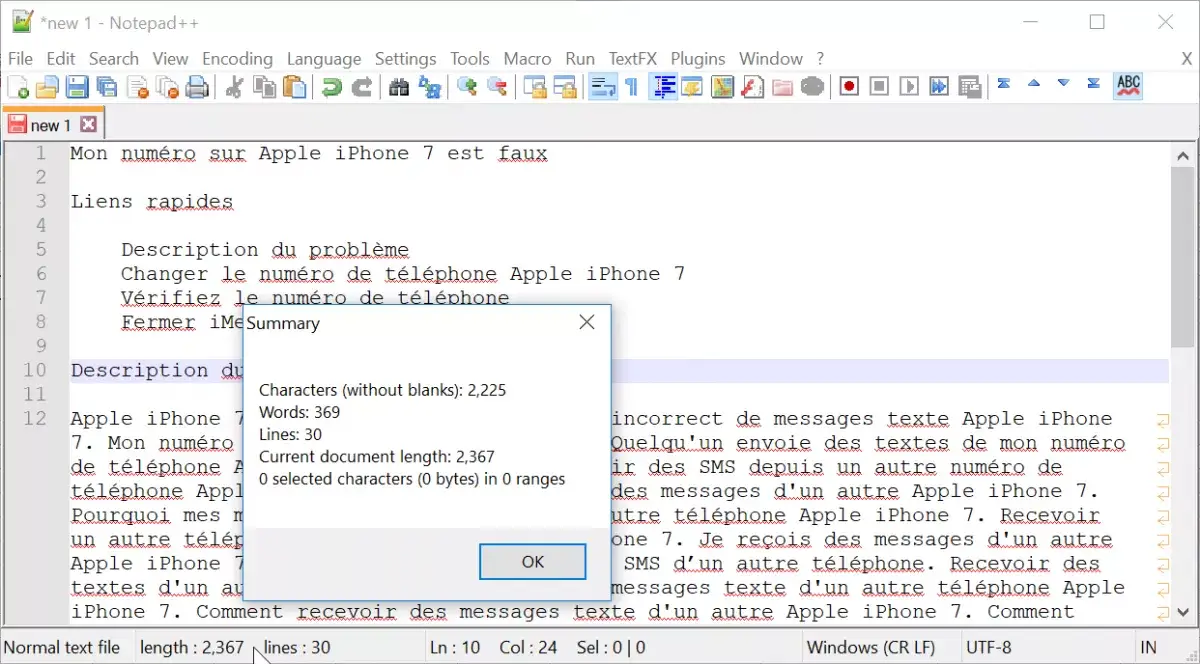Save the current file via Save icon
This screenshot has height=664, width=1200.
[77, 87]
